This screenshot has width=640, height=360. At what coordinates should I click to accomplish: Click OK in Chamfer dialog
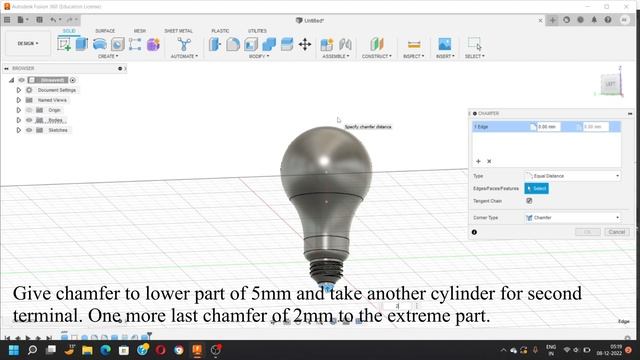click(x=588, y=232)
